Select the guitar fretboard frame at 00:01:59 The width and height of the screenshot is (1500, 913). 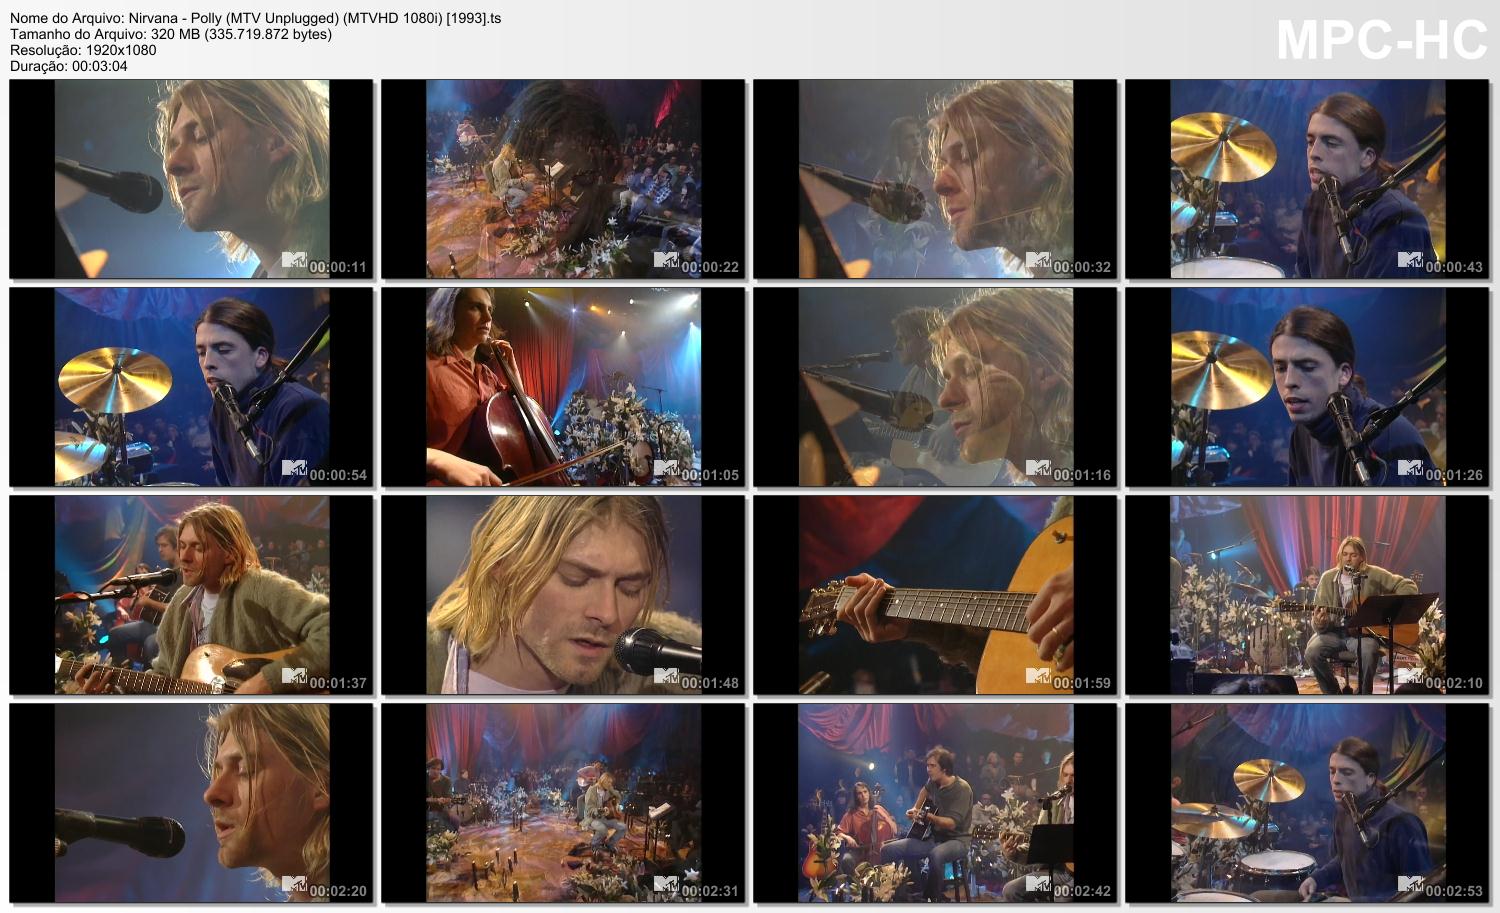(x=935, y=595)
